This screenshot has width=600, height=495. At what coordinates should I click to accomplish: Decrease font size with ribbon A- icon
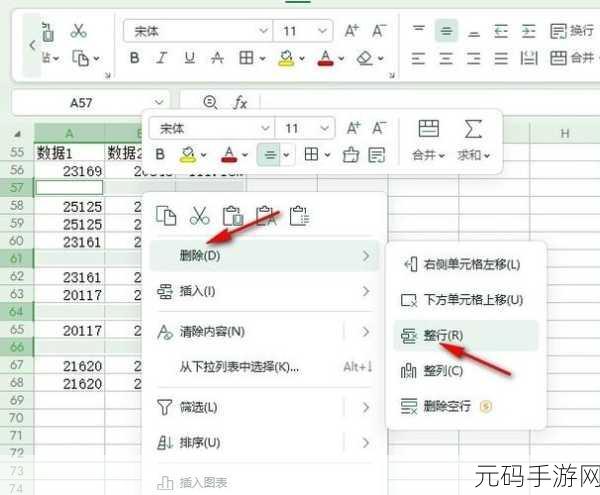pos(379,31)
